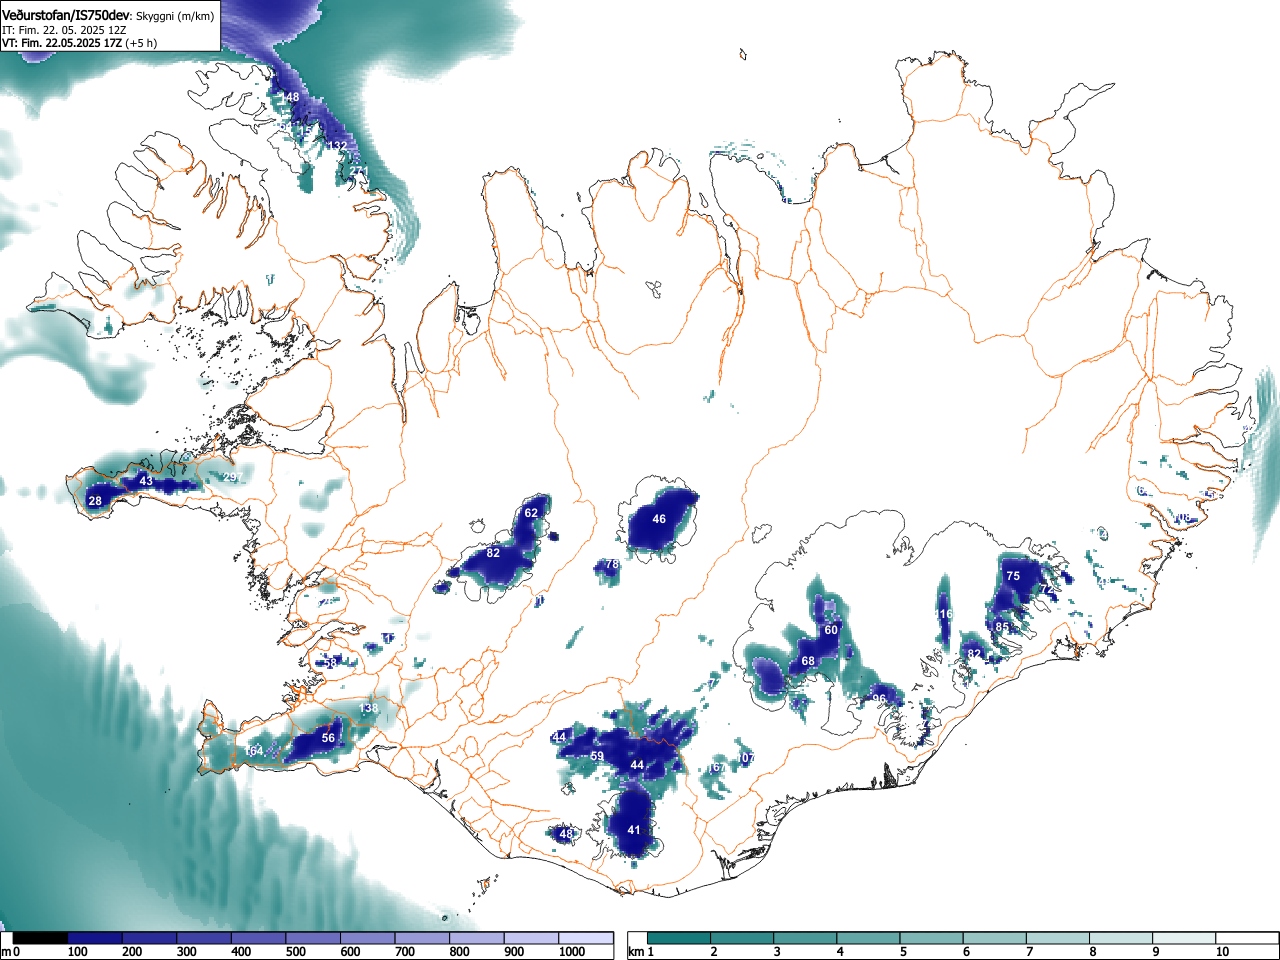Click the value 85 on the map

(x=1002, y=627)
